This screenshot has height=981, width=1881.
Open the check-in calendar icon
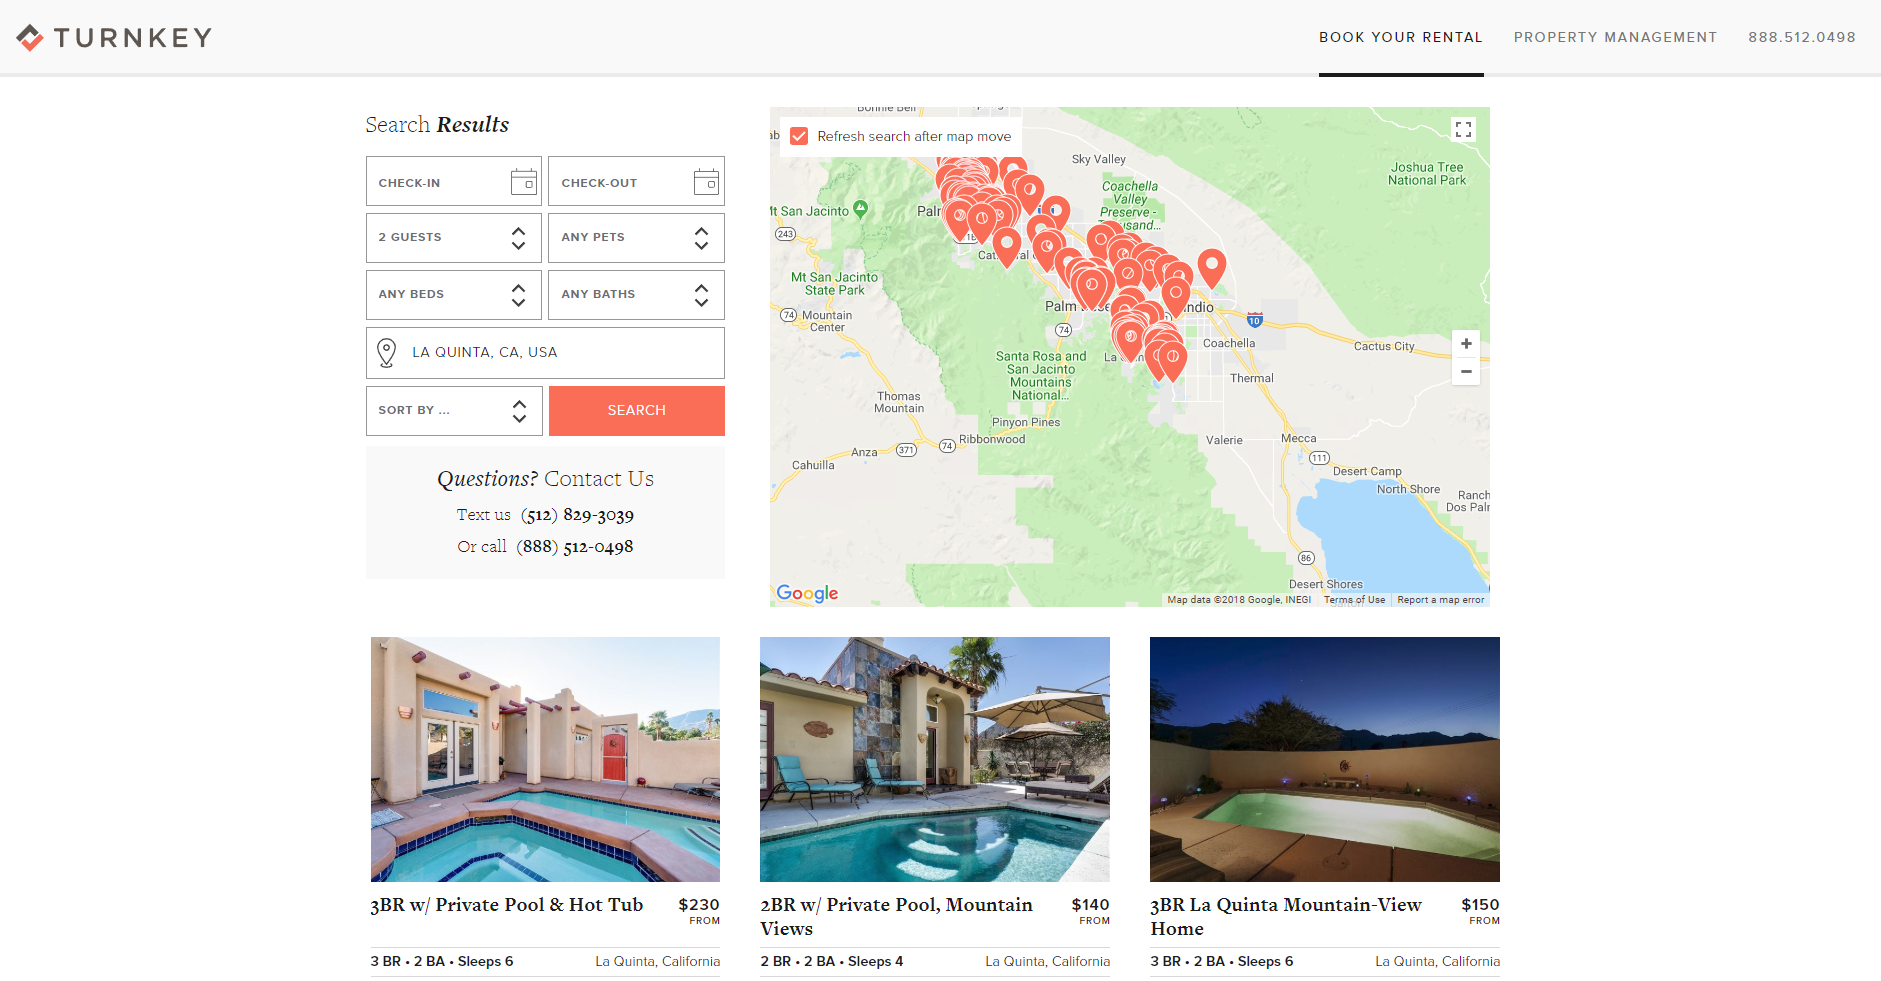point(523,182)
